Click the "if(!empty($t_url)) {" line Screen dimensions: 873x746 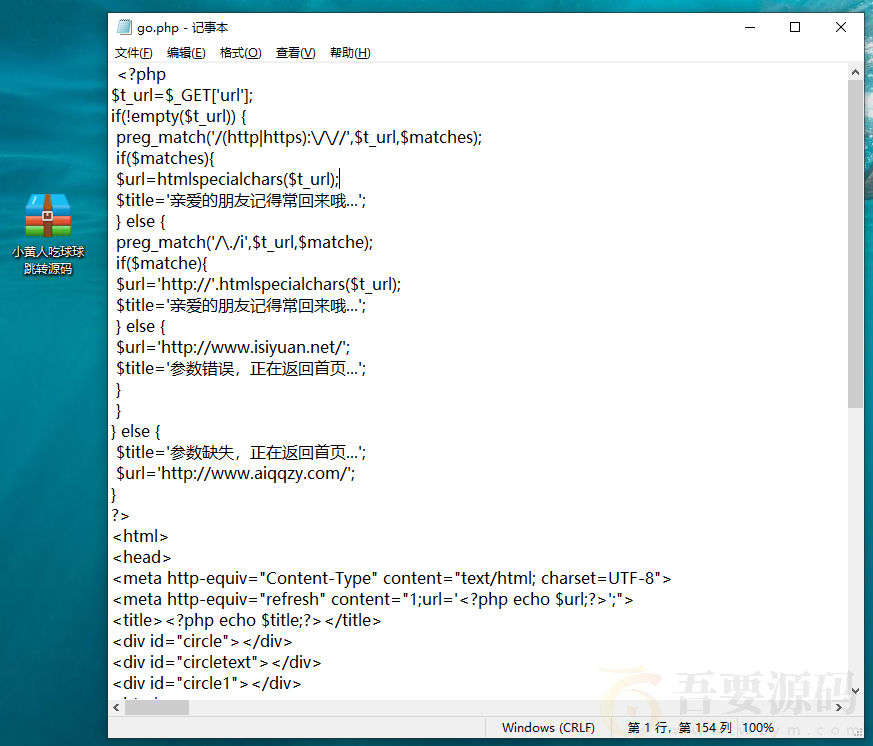(x=179, y=116)
